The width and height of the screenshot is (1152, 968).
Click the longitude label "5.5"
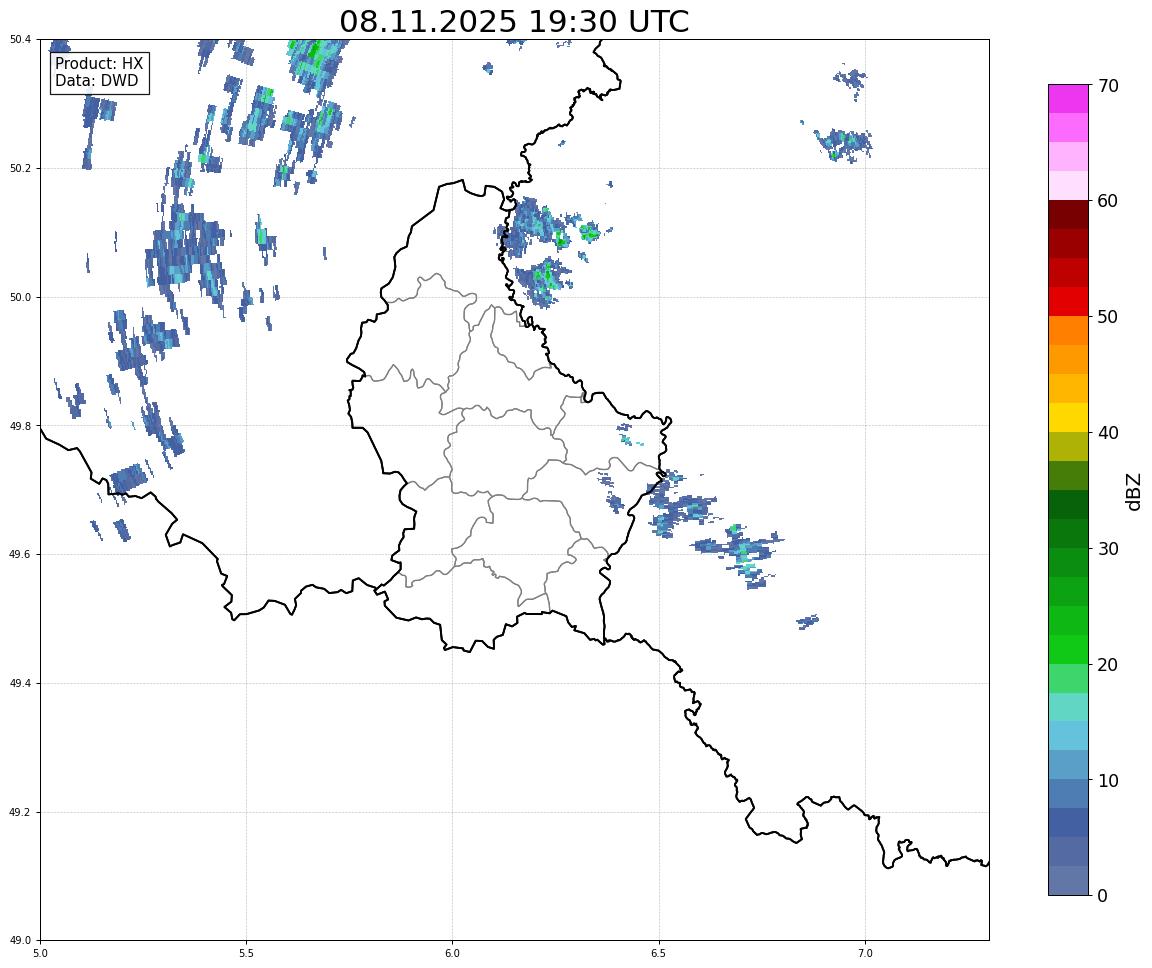246,953
